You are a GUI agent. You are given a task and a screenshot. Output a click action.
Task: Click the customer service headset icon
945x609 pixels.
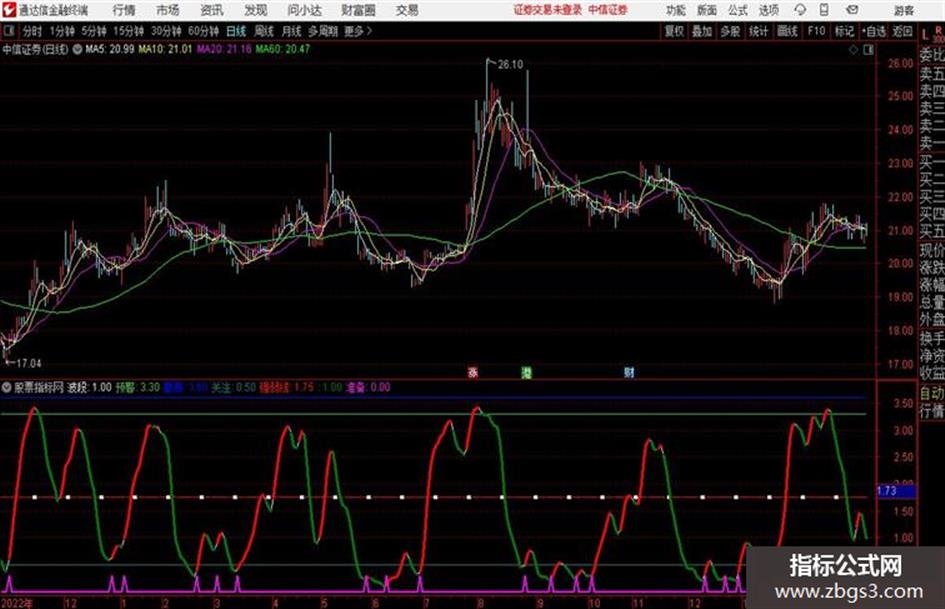[x=800, y=10]
